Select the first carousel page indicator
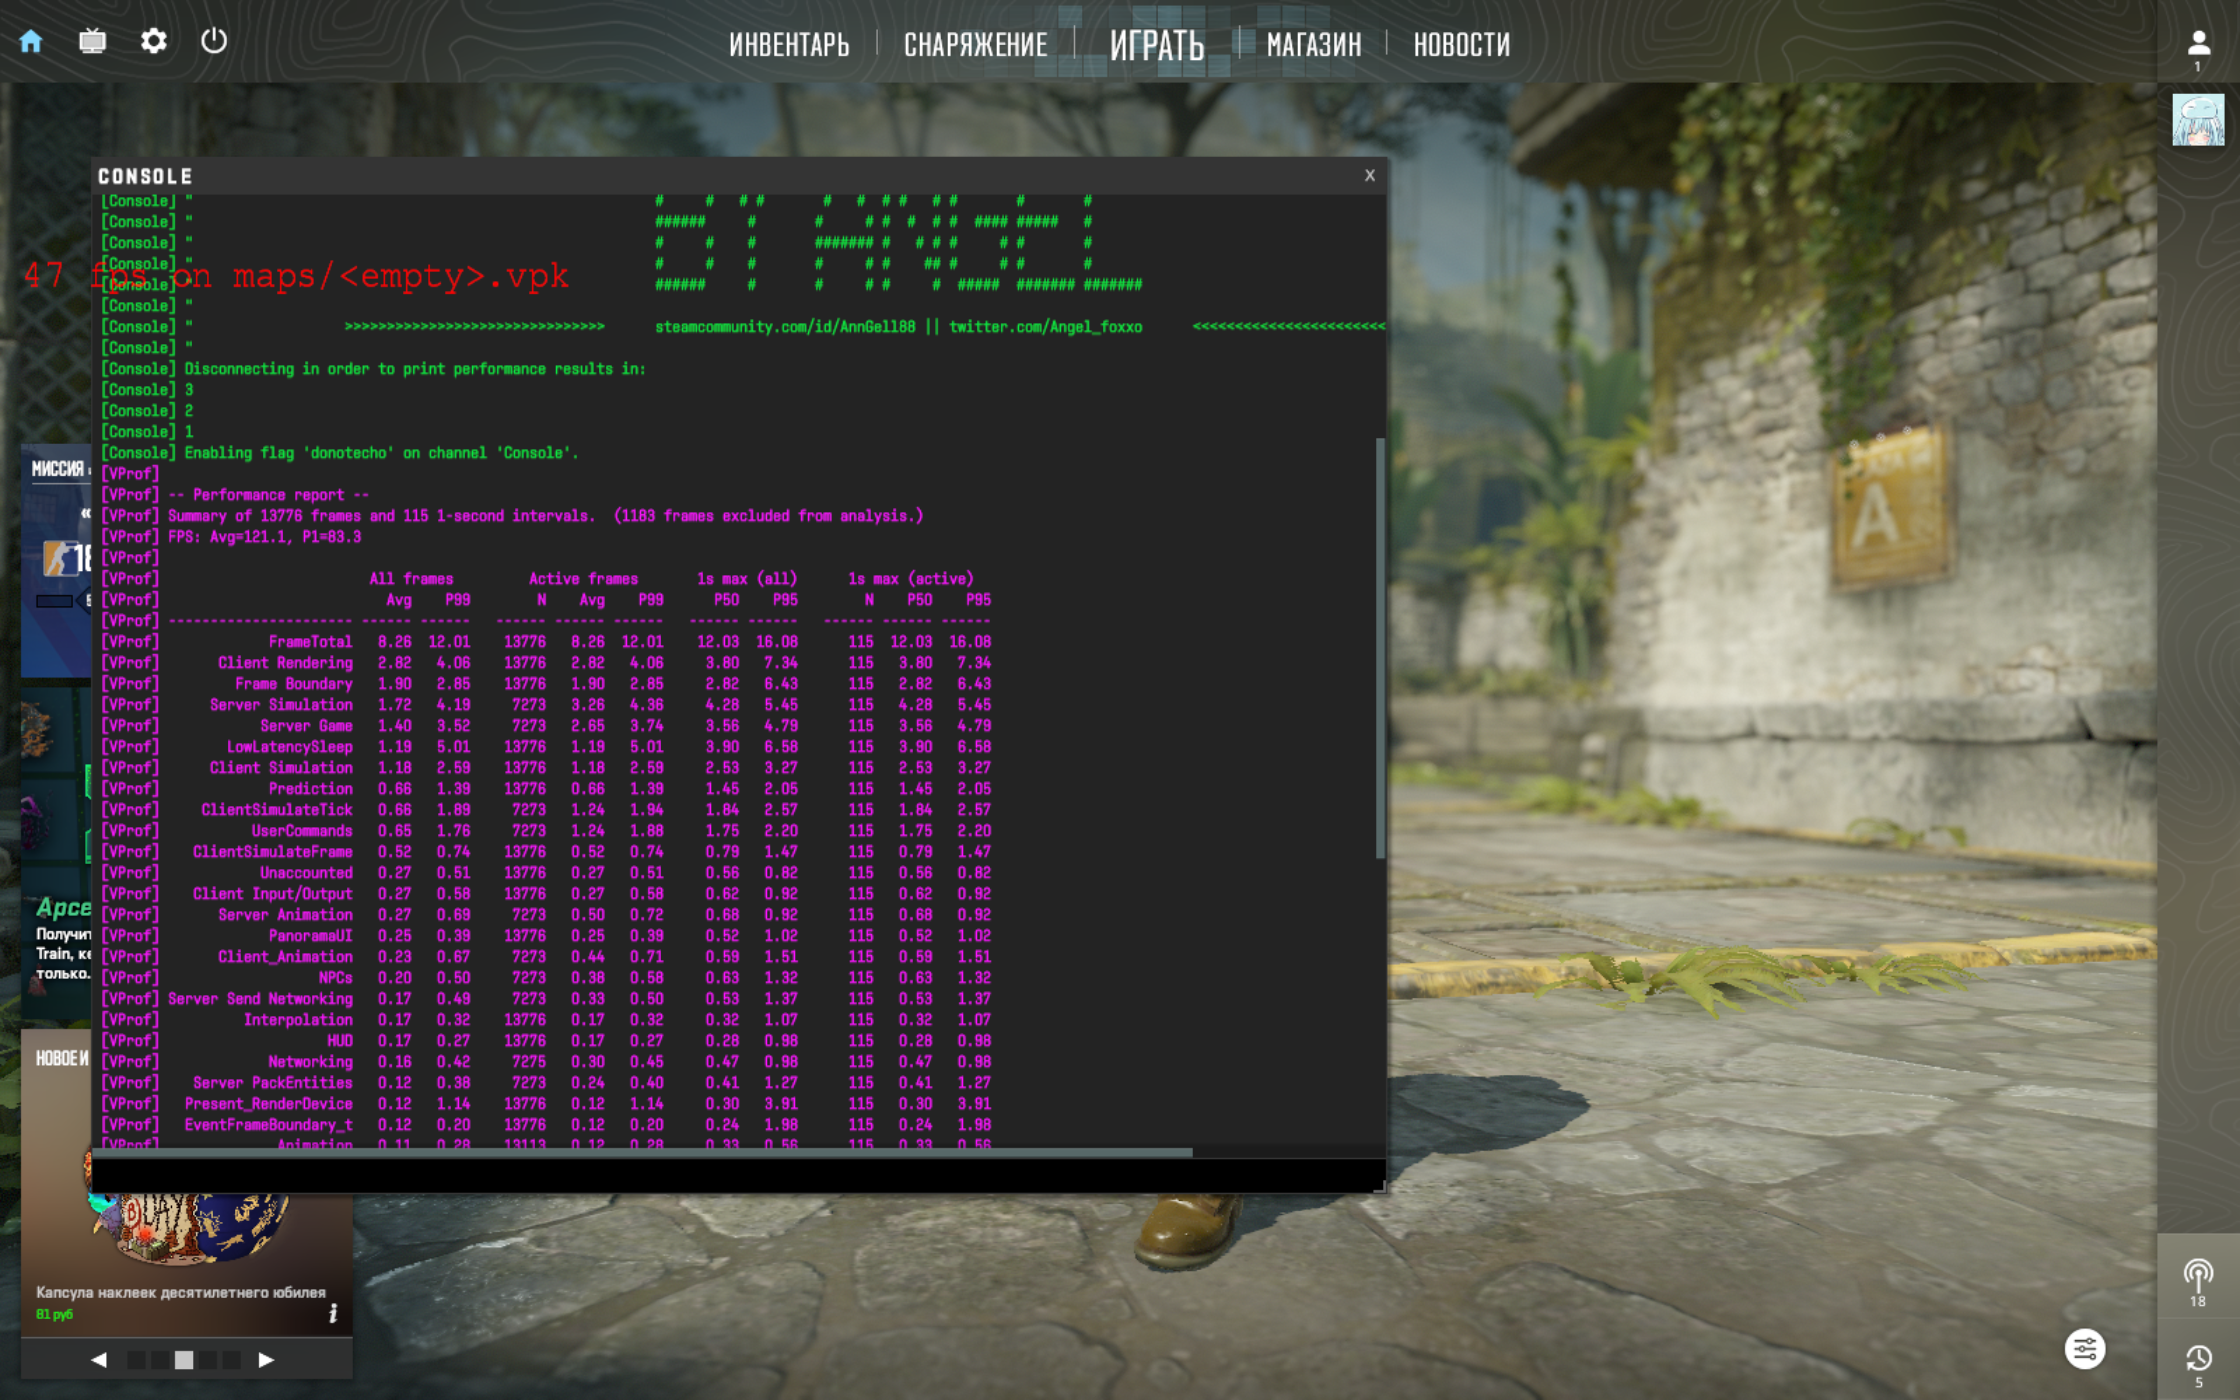 coord(136,1360)
